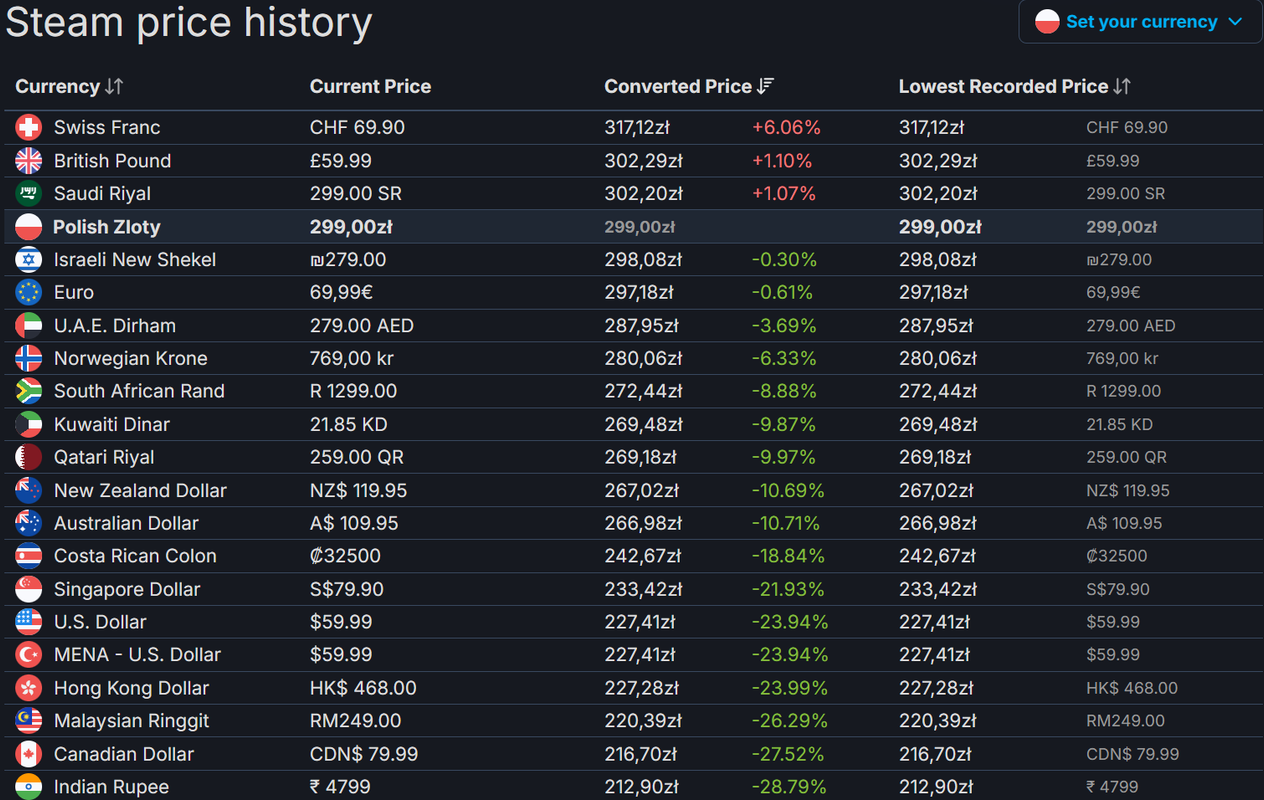Click the MENA - U.S. Dollar flag icon
The image size is (1264, 800).
(29, 655)
